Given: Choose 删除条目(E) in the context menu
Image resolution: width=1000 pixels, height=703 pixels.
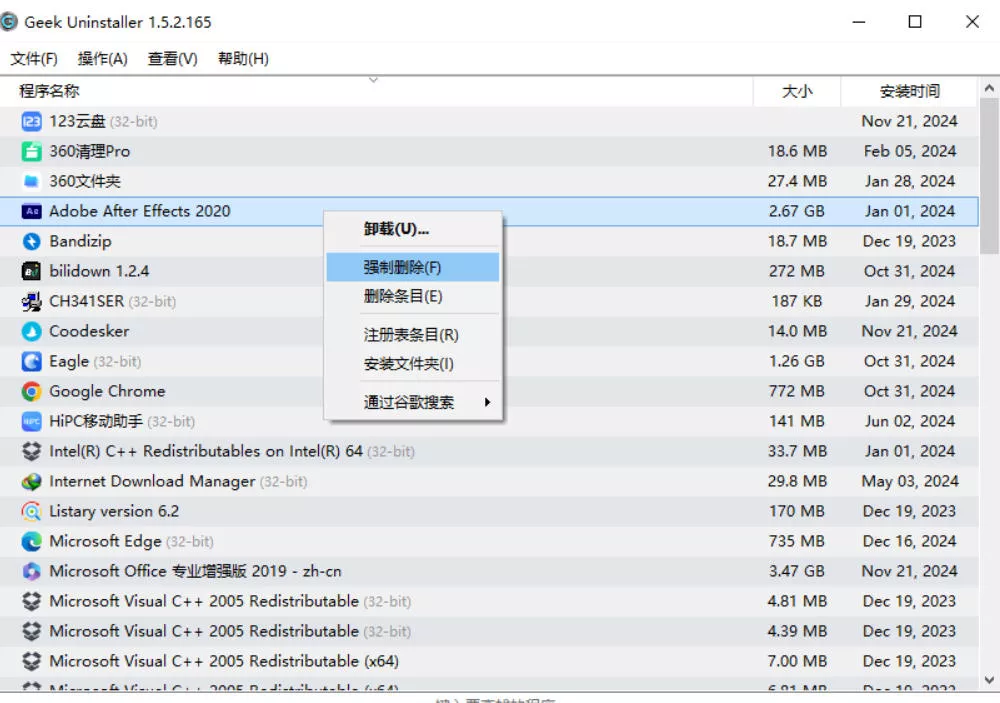Looking at the screenshot, I should [x=413, y=296].
